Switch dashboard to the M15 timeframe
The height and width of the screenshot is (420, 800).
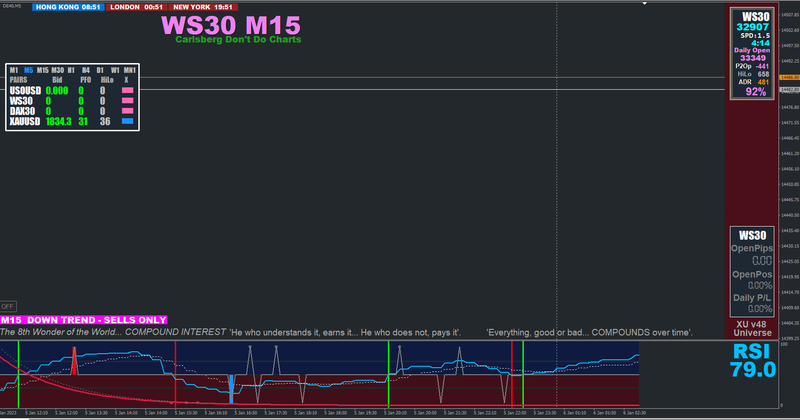(x=42, y=70)
